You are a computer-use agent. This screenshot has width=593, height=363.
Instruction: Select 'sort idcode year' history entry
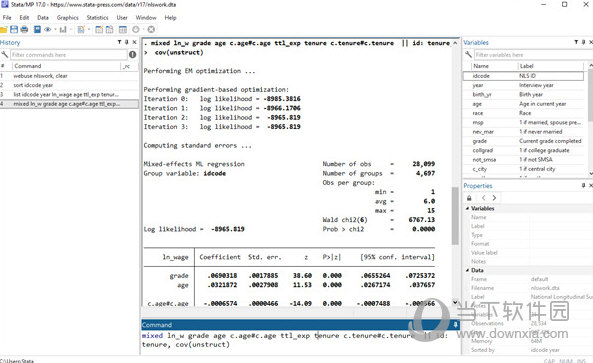69,85
